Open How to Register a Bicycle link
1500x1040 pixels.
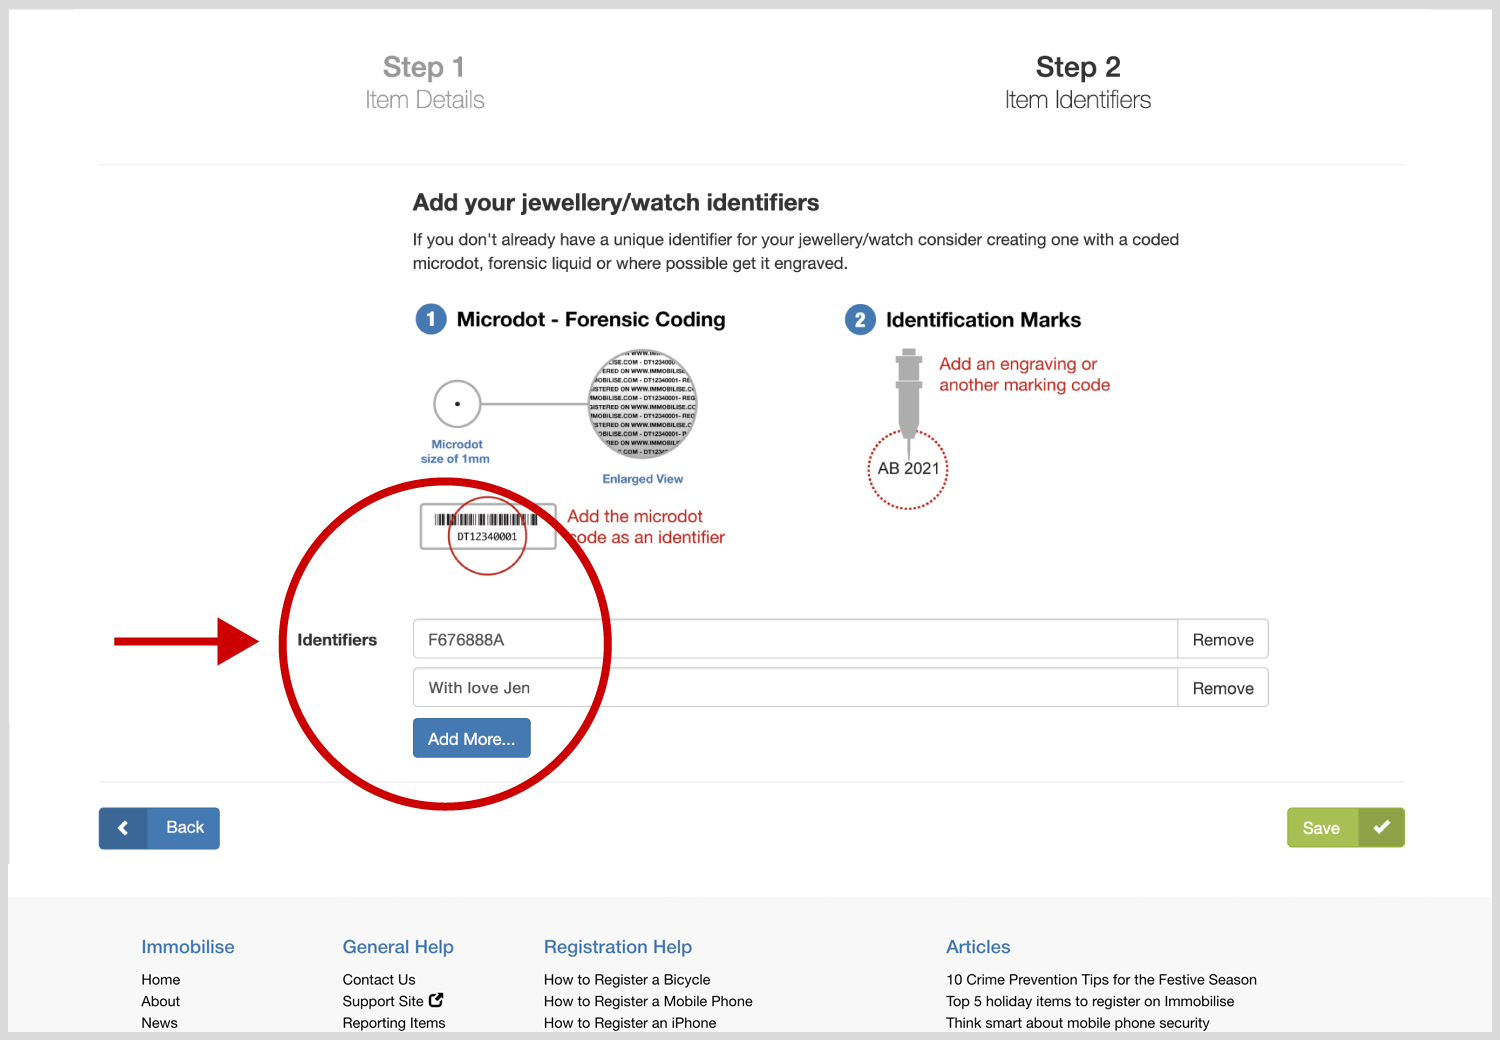pos(627,980)
